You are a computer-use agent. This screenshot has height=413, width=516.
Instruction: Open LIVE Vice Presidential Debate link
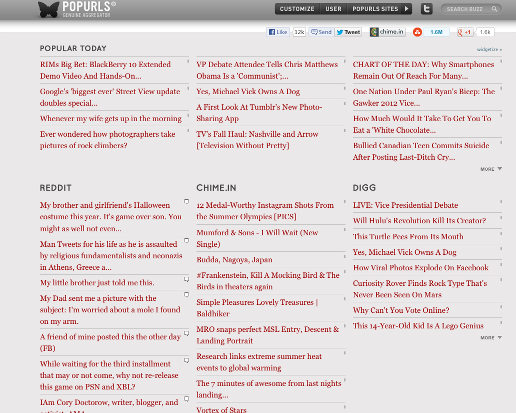pos(405,205)
